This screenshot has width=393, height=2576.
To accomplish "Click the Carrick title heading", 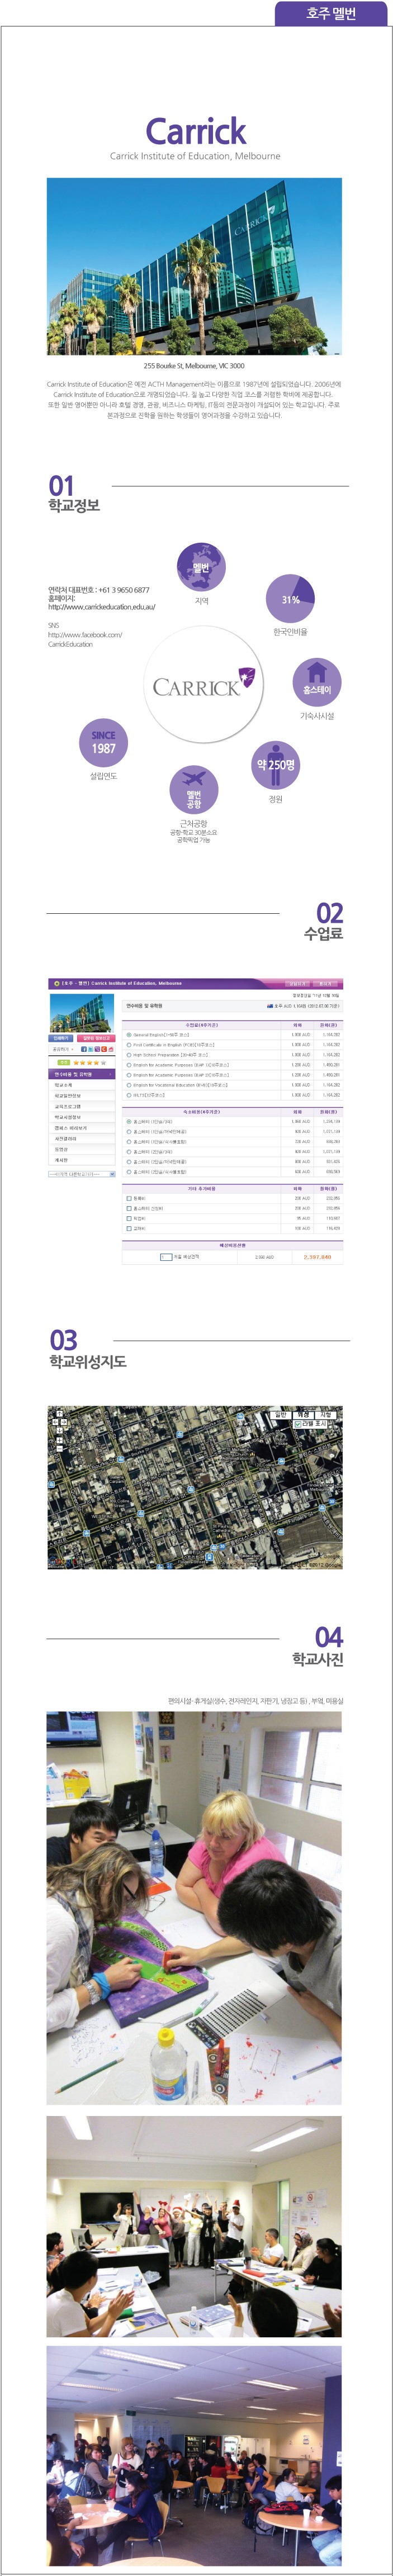I will [x=195, y=131].
